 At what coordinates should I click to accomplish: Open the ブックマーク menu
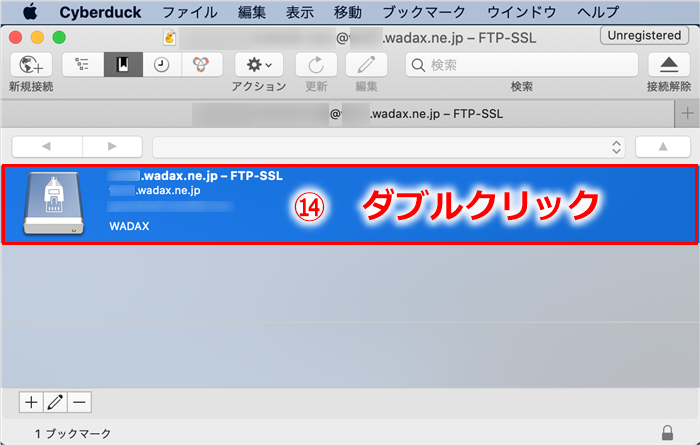pyautogui.click(x=424, y=12)
